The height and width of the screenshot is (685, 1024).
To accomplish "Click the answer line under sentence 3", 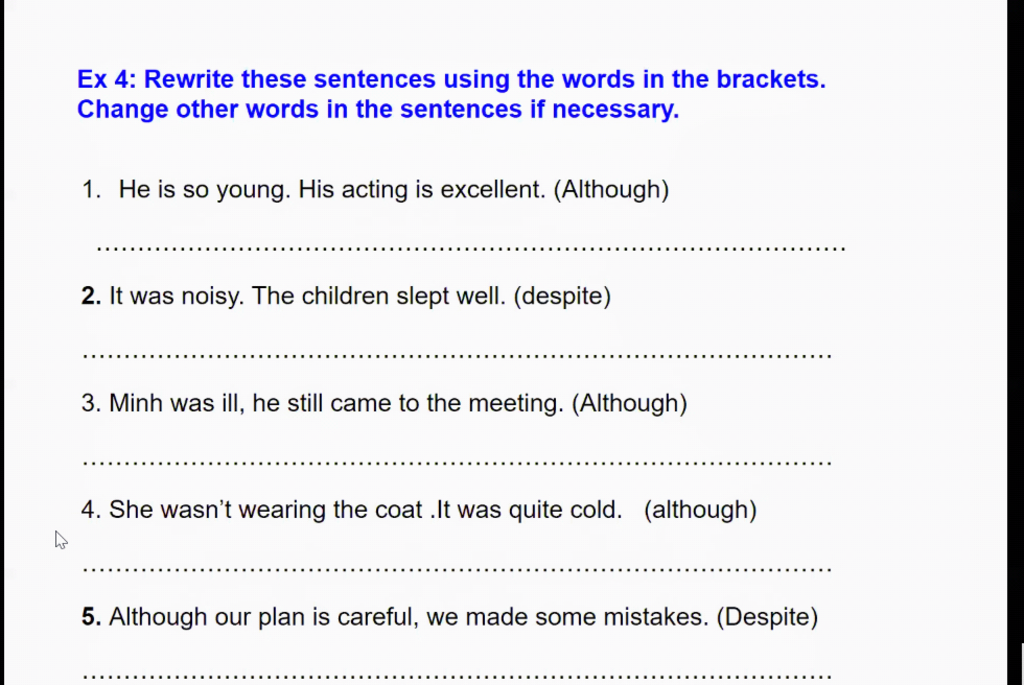I will tap(457, 462).
